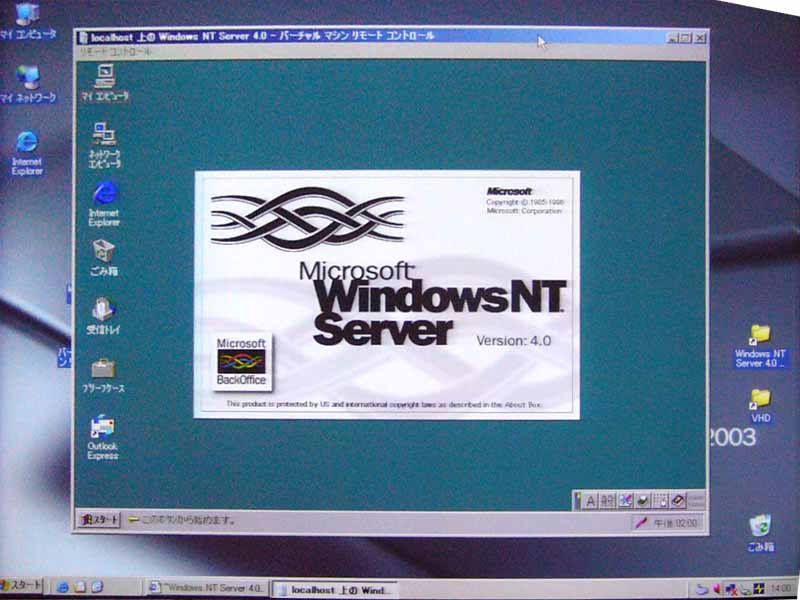The height and width of the screenshot is (600, 800).
Task: Click the host スタート button on the taskbar
Action: (22, 585)
